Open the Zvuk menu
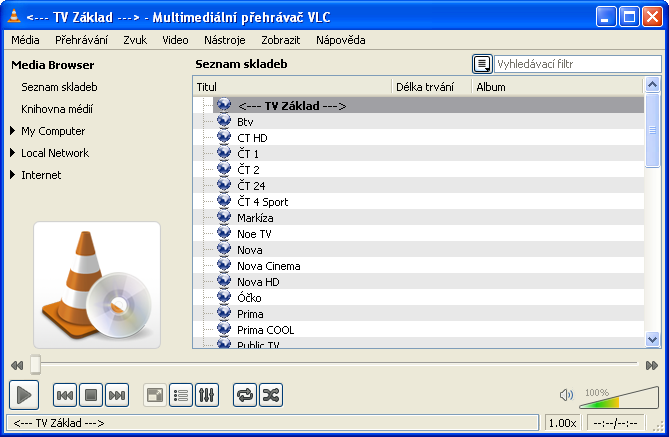Image resolution: width=669 pixels, height=437 pixels. 135,40
